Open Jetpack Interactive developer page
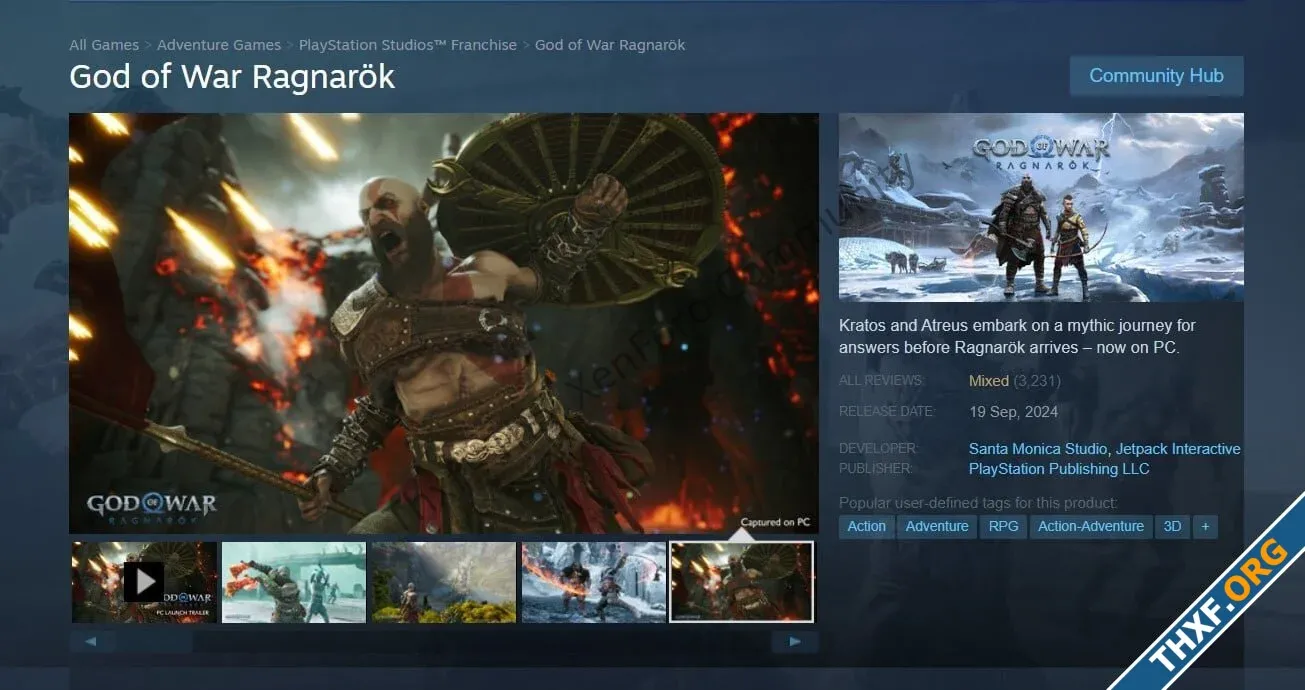Image resolution: width=1305 pixels, height=690 pixels. (1178, 449)
